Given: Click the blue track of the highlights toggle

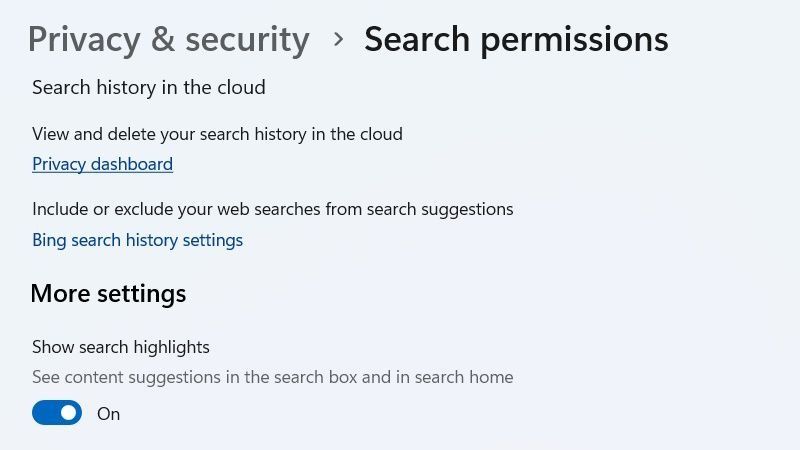Looking at the screenshot, I should click(45, 413).
